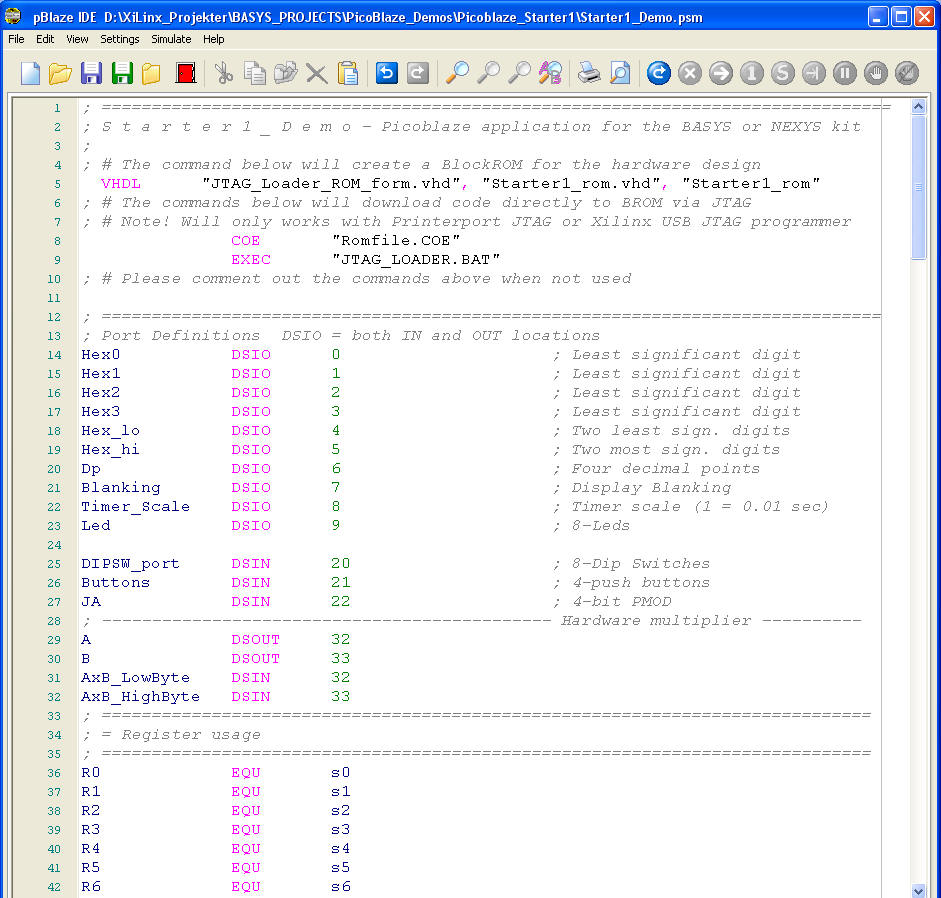Undo the last edit with blue arrow icon
This screenshot has width=941, height=898.
pyautogui.click(x=386, y=73)
